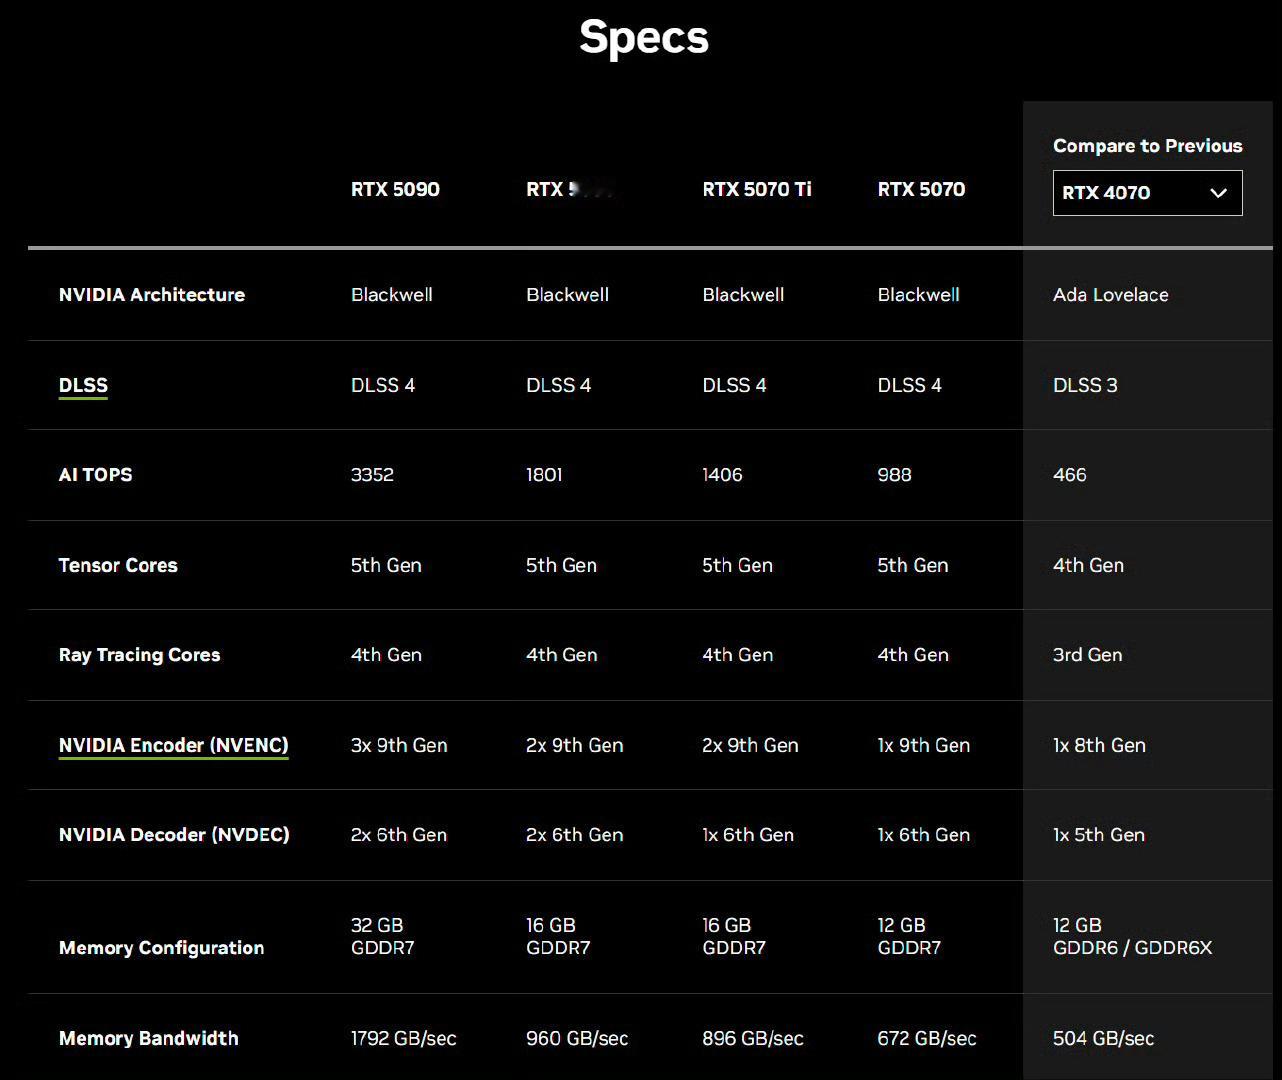Click the NVIDIA Decoder (NVDEC) row label
This screenshot has width=1282, height=1080.
[x=174, y=835]
